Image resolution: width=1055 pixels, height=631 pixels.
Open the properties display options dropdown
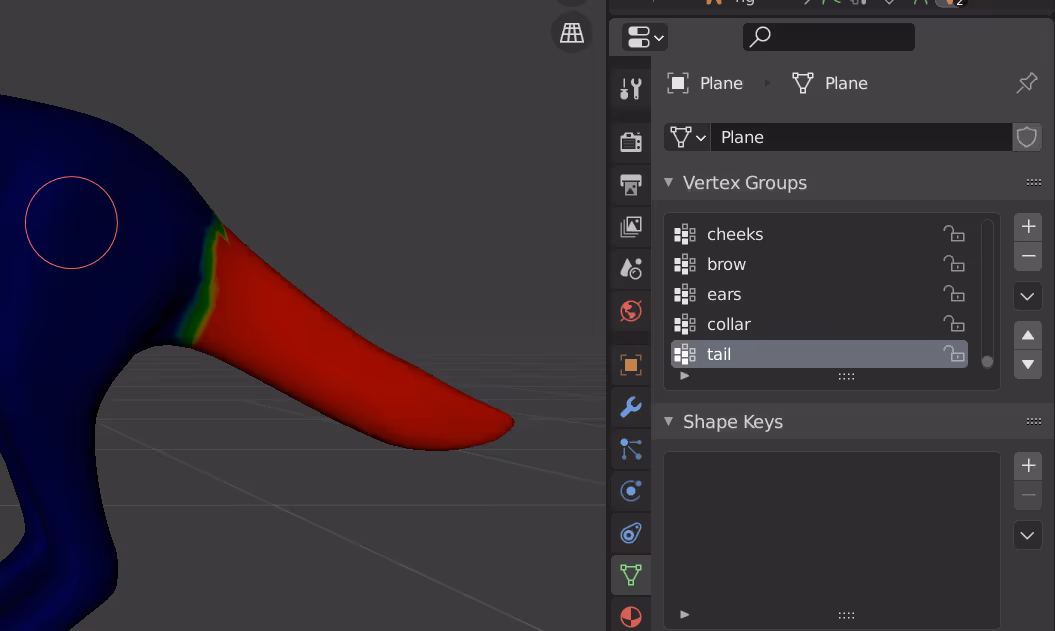645,37
